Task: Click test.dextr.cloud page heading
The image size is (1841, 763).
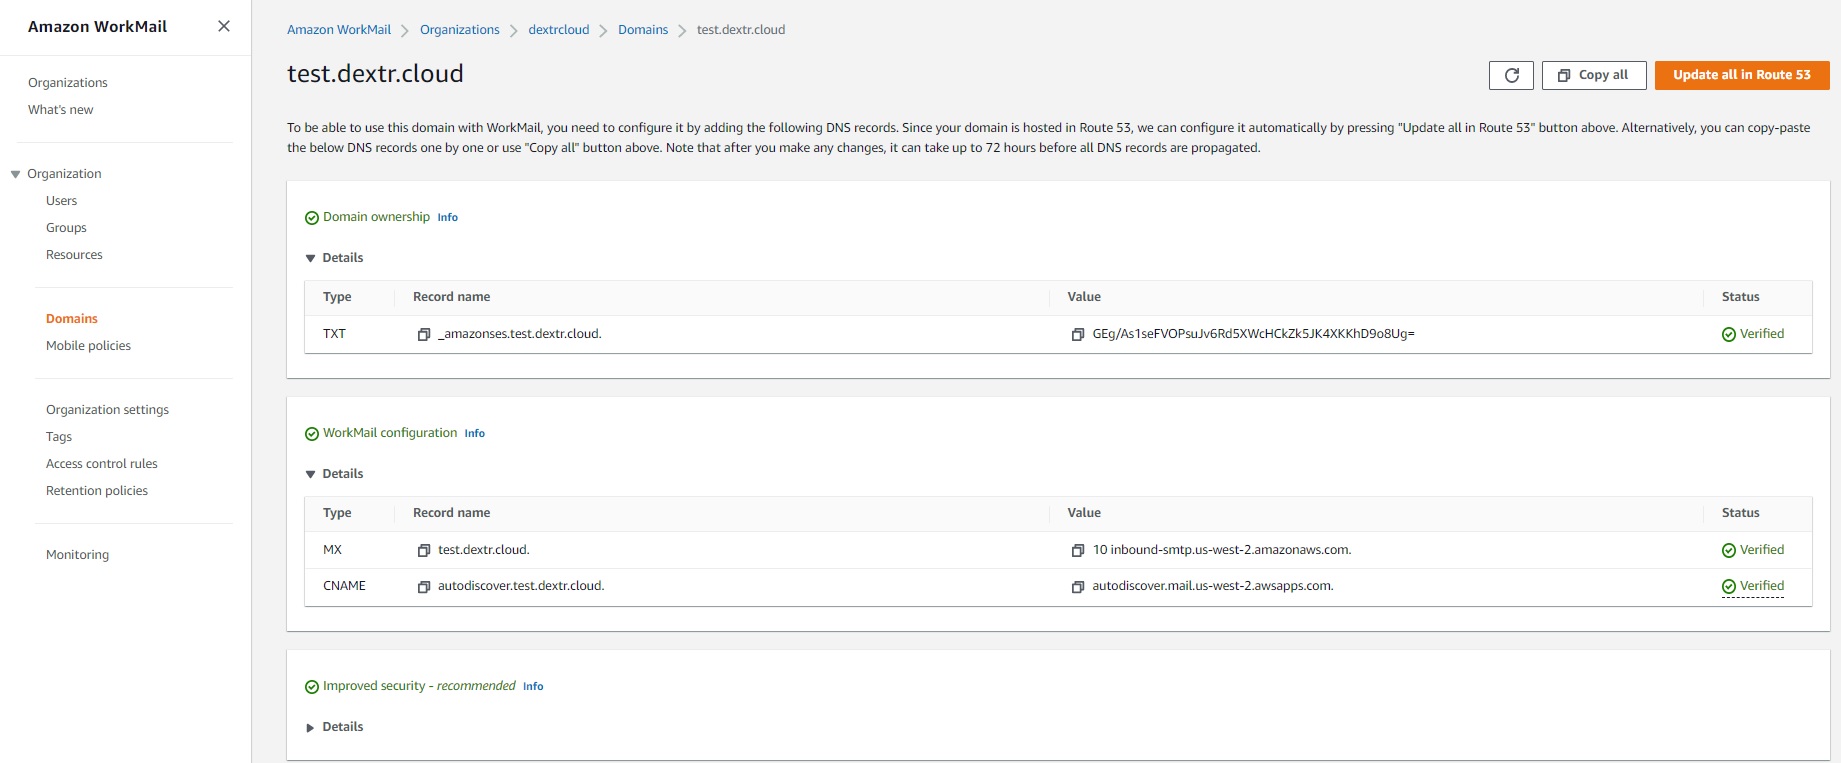Action: [375, 74]
